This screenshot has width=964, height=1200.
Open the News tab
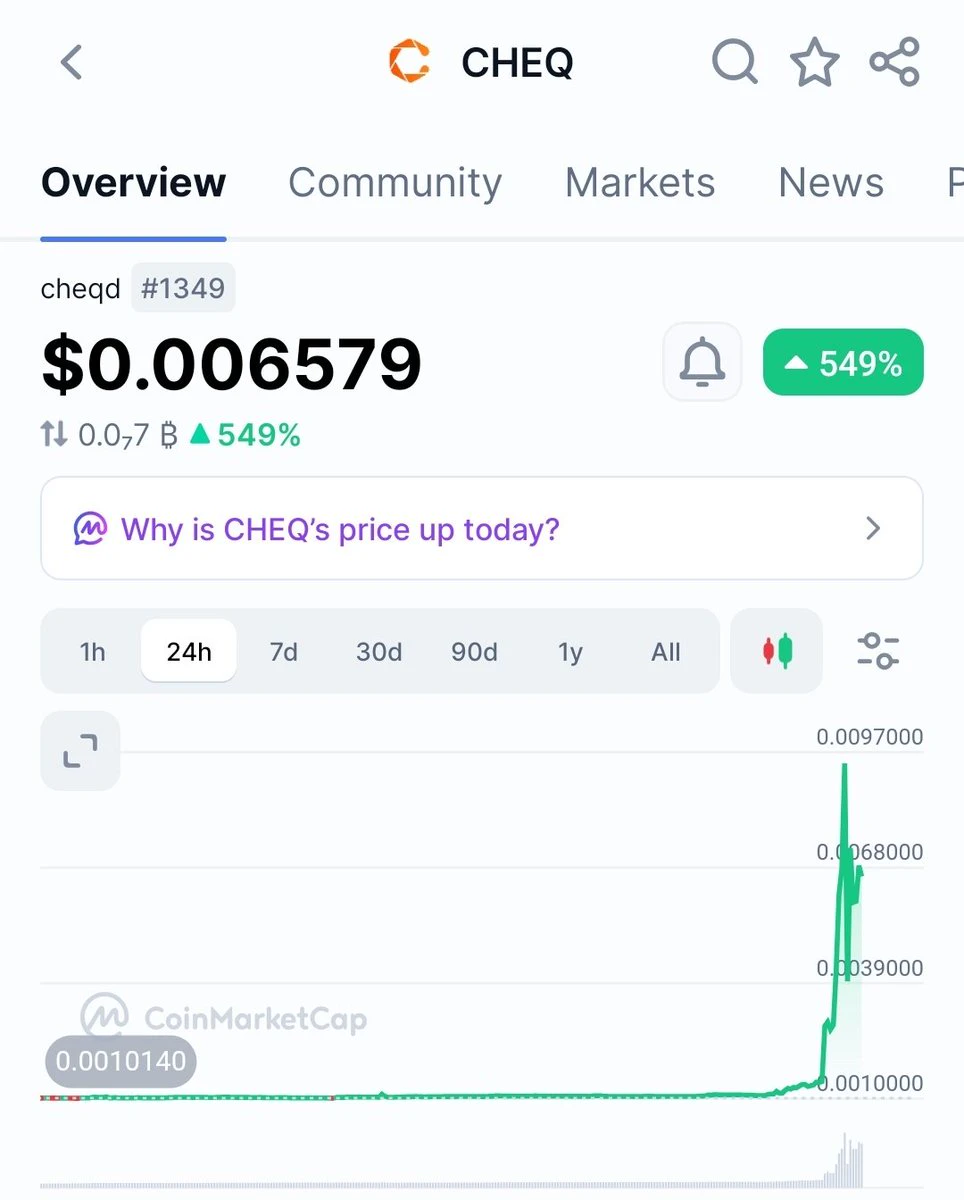click(x=831, y=183)
